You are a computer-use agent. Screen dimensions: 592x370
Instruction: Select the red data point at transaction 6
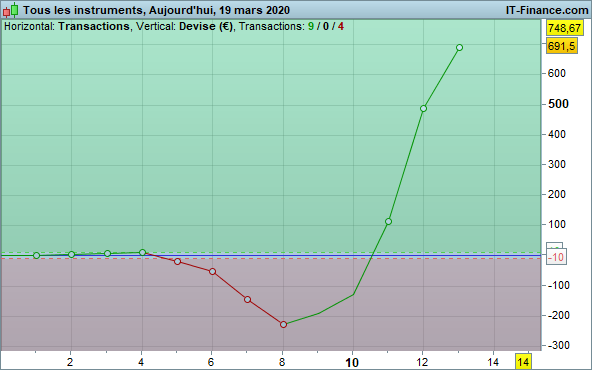(213, 271)
